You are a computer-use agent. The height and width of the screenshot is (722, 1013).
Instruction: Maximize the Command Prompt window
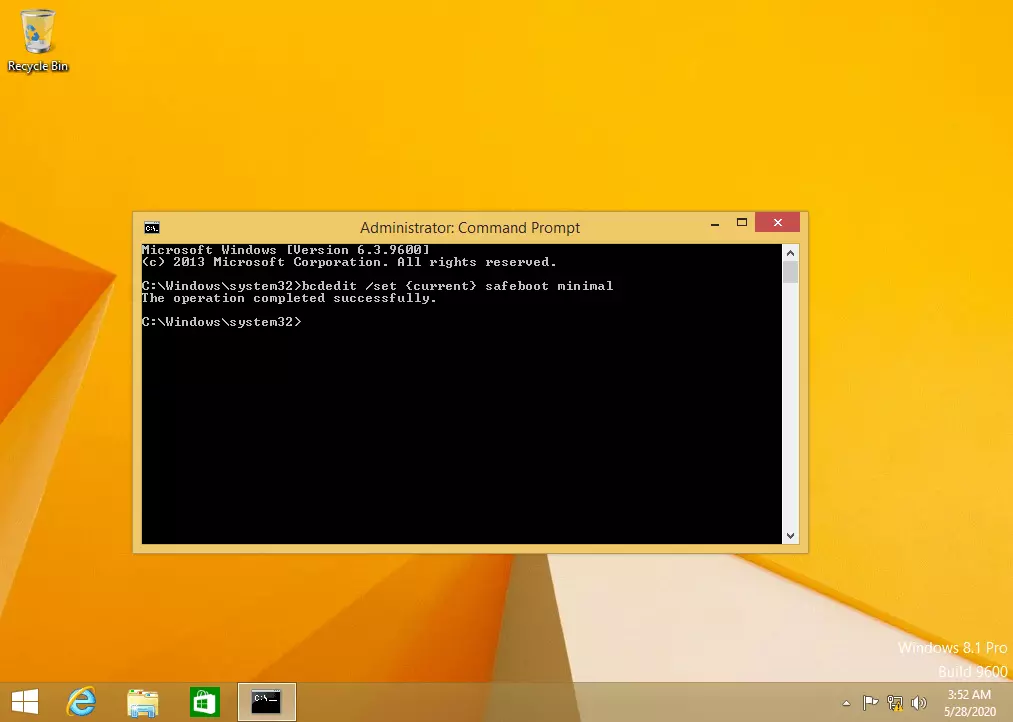coord(742,223)
